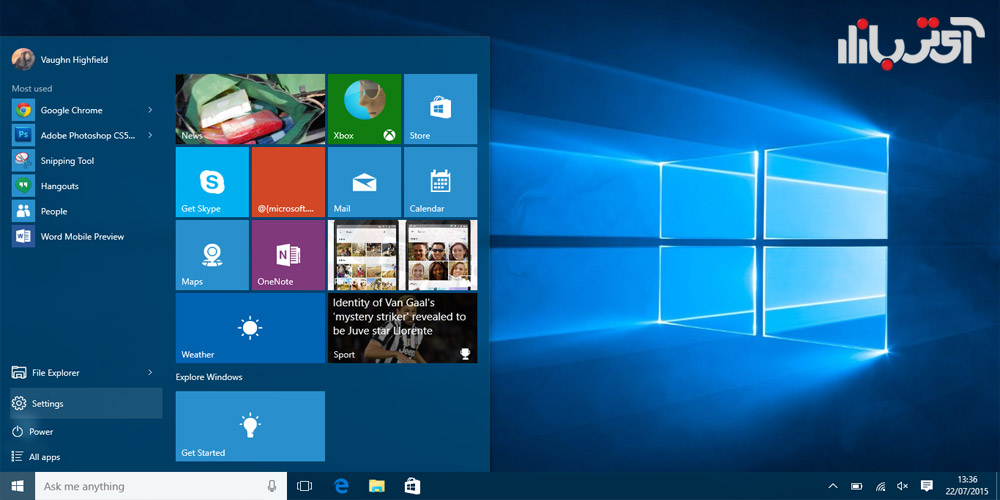This screenshot has height=500, width=1000.
Task: Open the News live tile
Action: [x=250, y=109]
